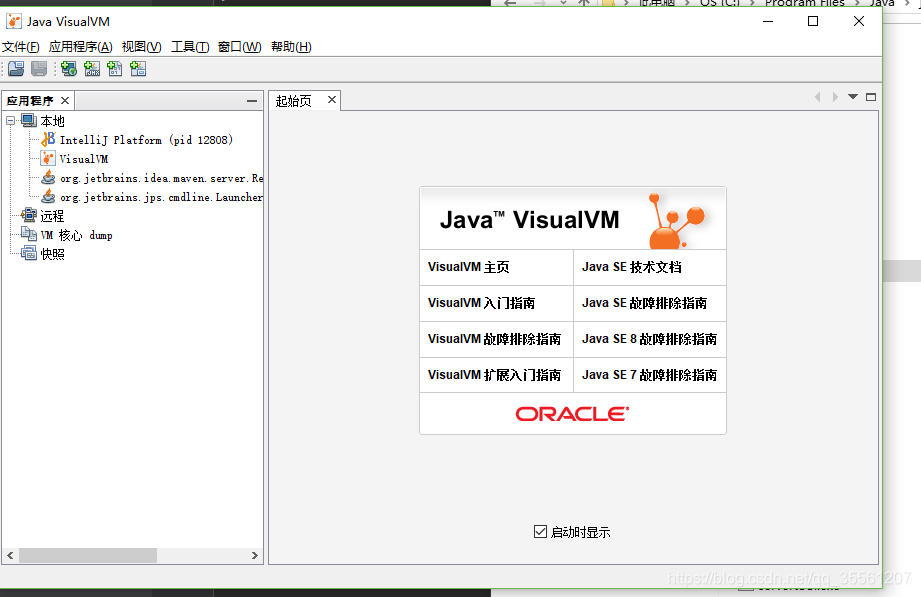Collapse the 应用程序 panel with minus button
Screen dimensions: 921x597
coord(253,99)
